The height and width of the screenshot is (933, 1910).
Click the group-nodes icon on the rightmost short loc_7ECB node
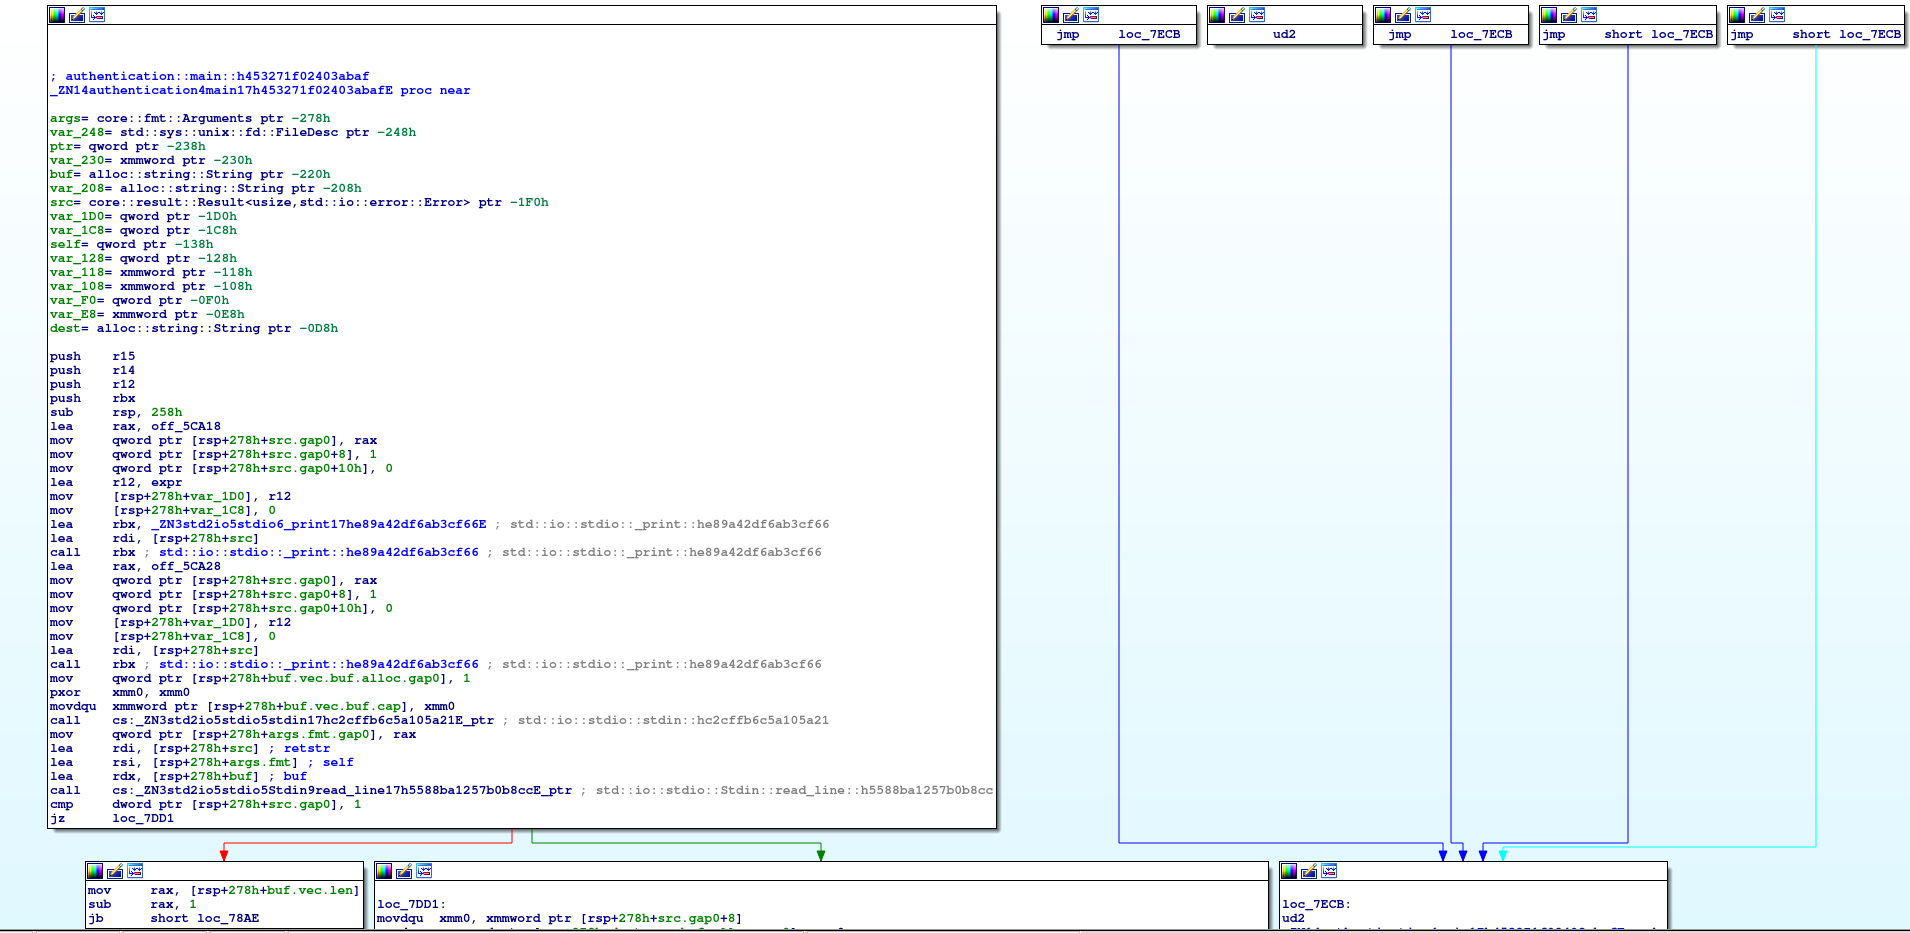pos(1778,15)
